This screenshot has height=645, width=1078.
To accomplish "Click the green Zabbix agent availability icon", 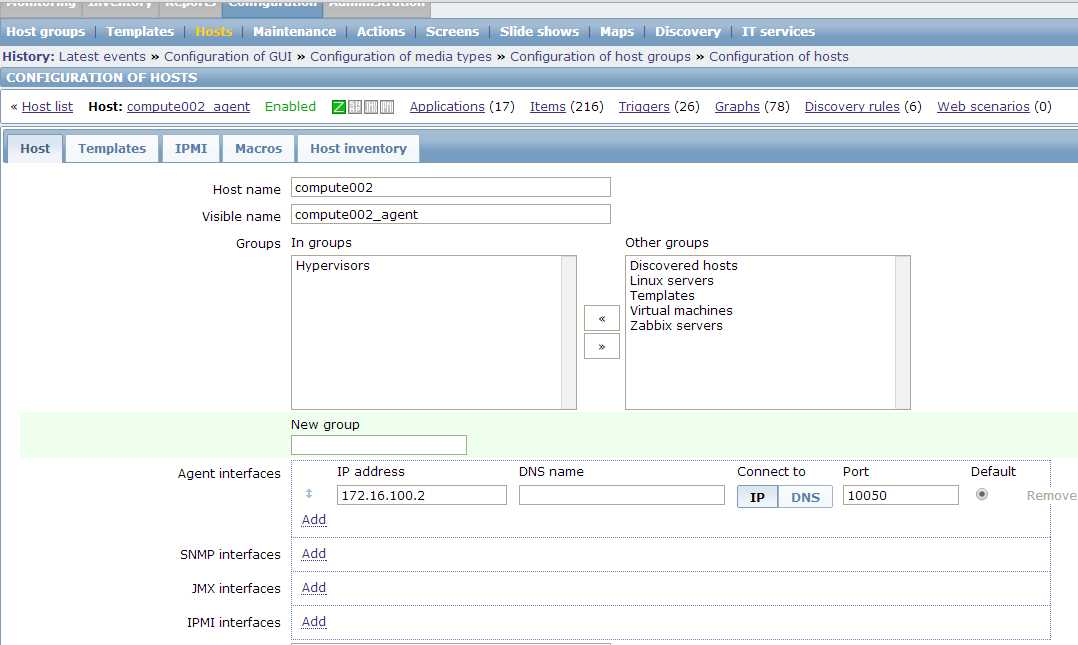I will [x=338, y=107].
